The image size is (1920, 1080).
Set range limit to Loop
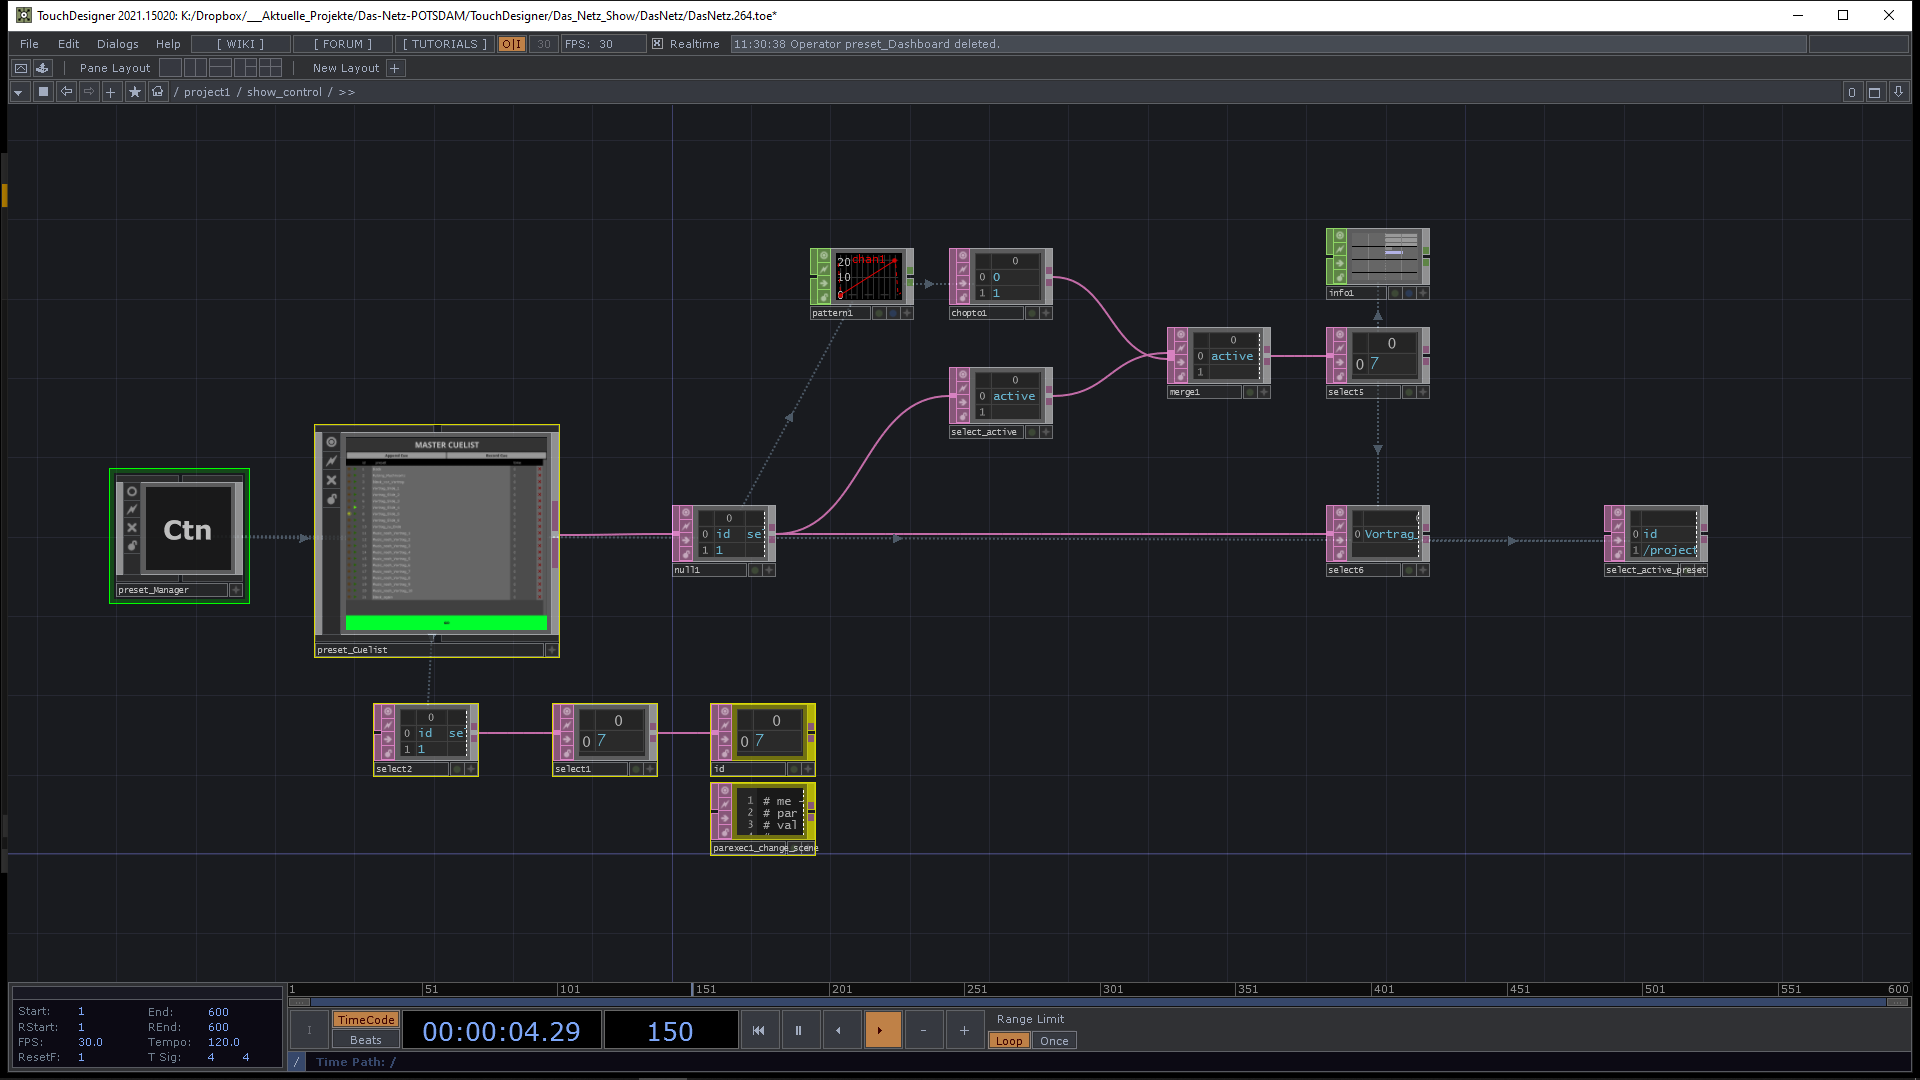[x=1009, y=1041]
